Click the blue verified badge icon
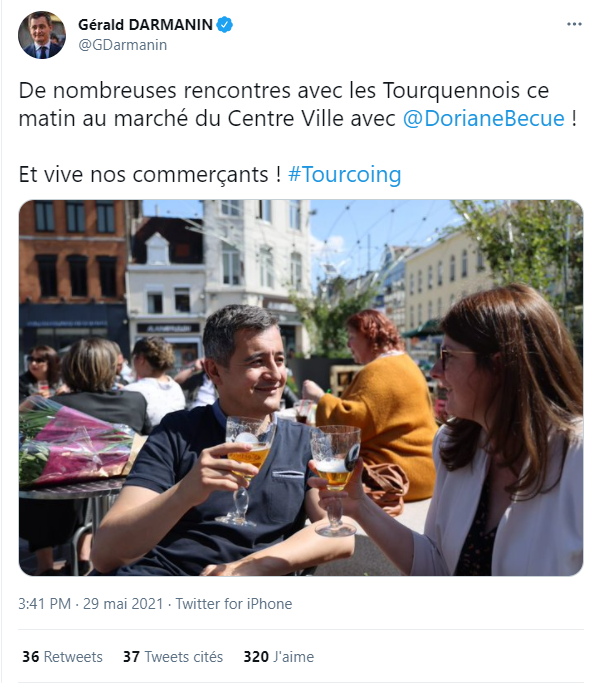Viewport: 600px width, 683px height. pyautogui.click(x=225, y=24)
